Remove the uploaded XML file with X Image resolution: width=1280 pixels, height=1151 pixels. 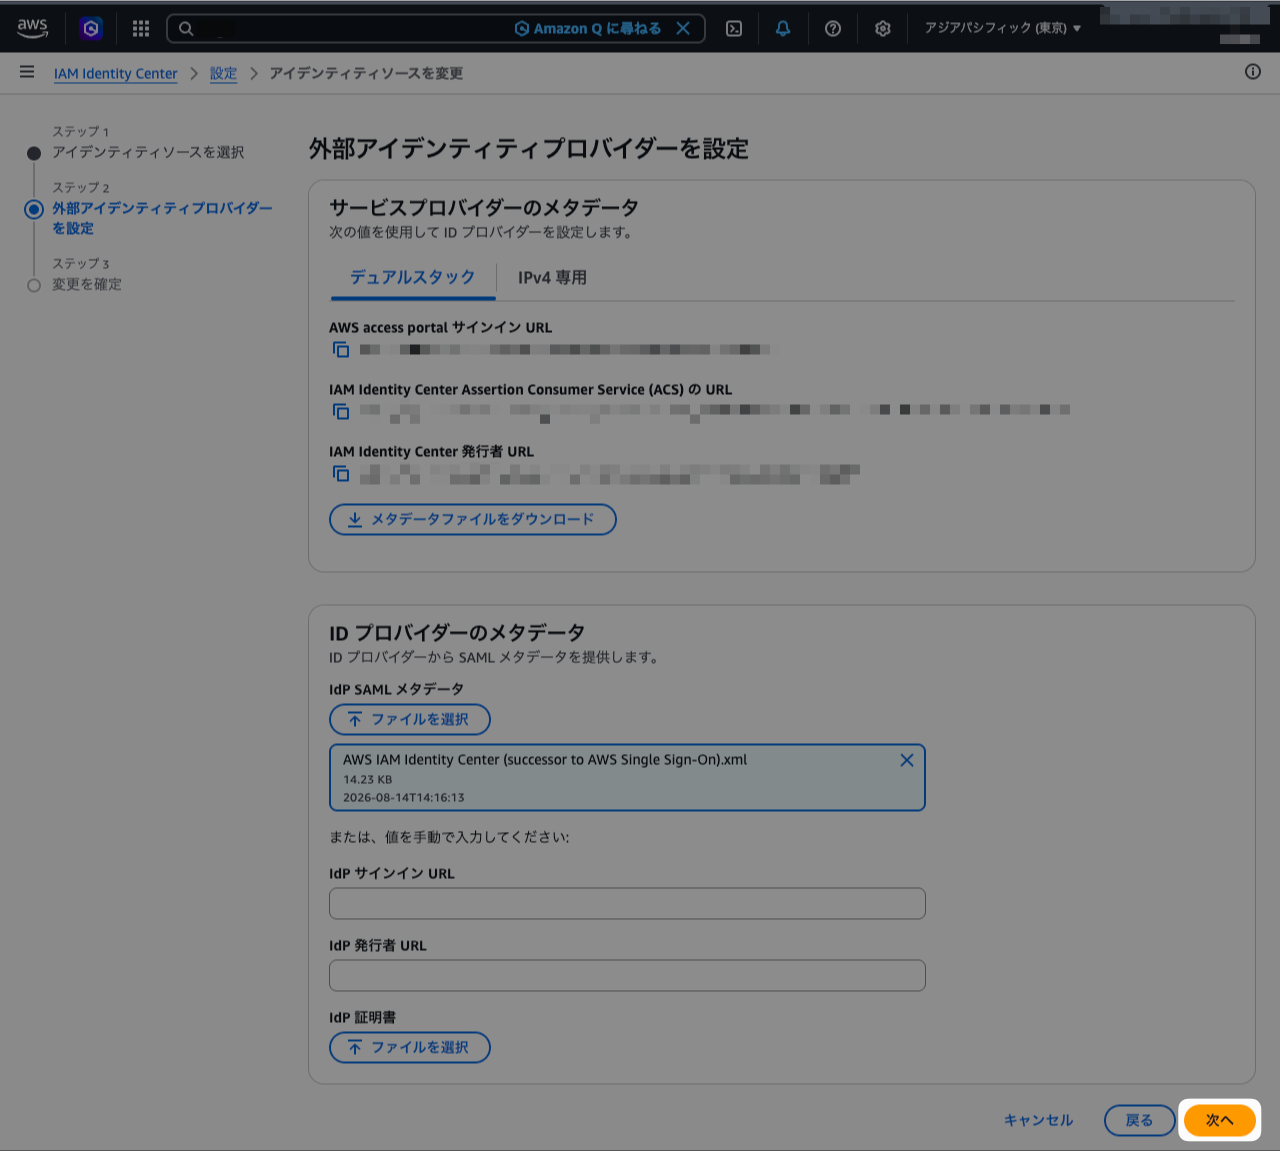coord(907,760)
